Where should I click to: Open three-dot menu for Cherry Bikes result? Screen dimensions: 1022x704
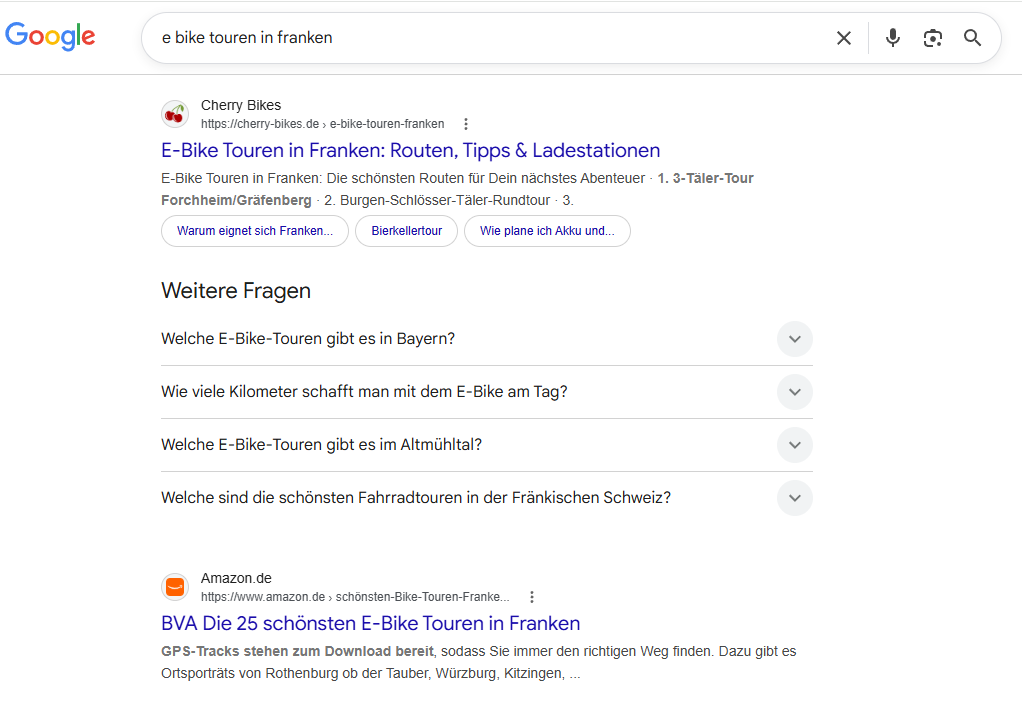(x=465, y=124)
